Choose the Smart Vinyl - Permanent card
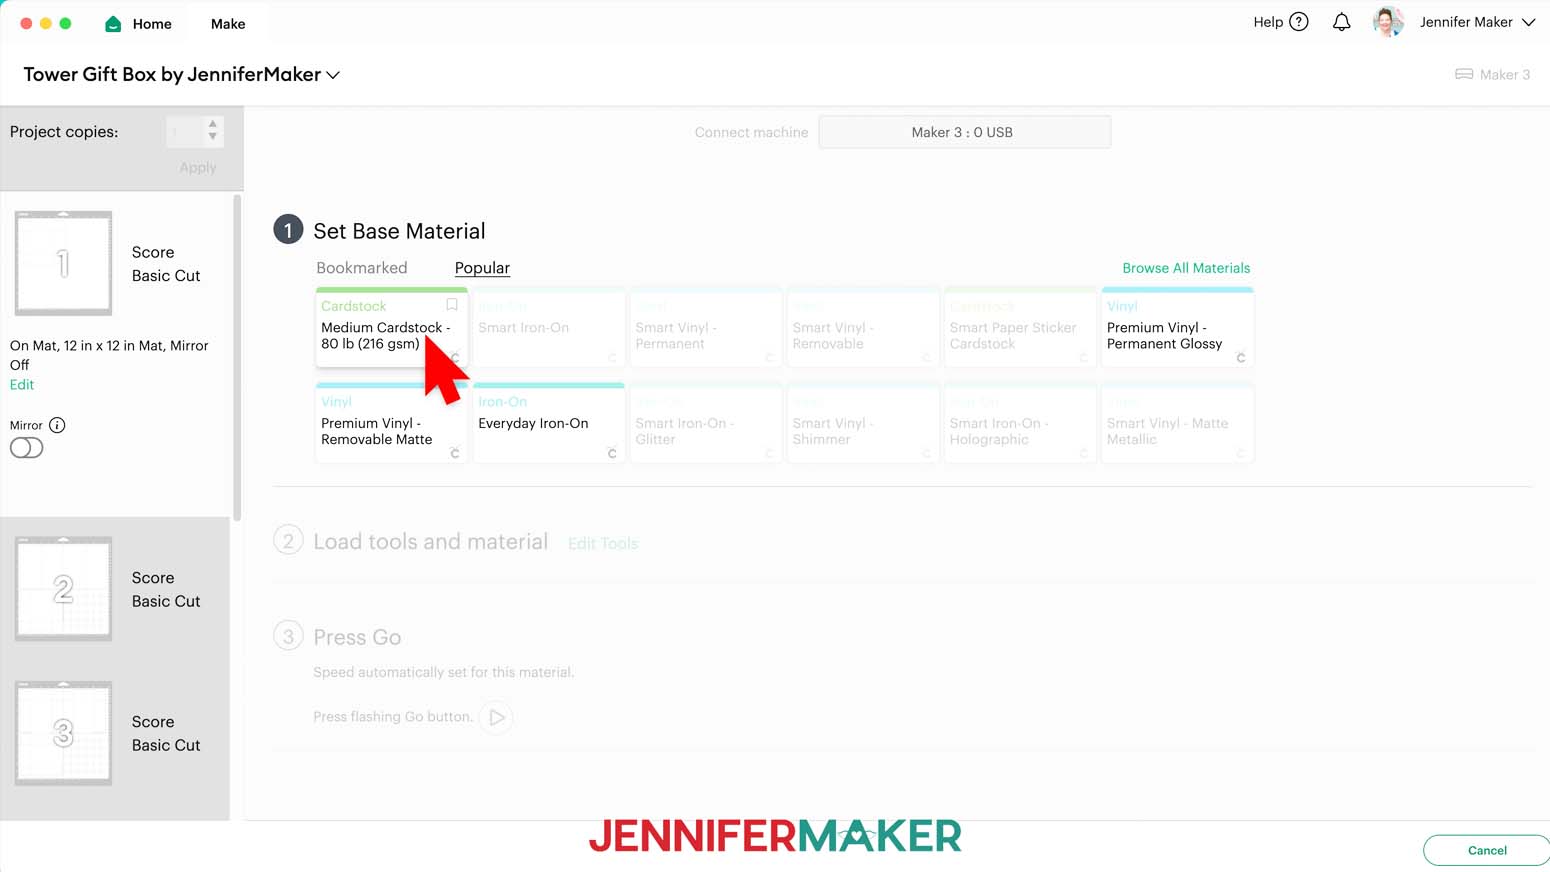This screenshot has width=1550, height=872. pyautogui.click(x=706, y=327)
